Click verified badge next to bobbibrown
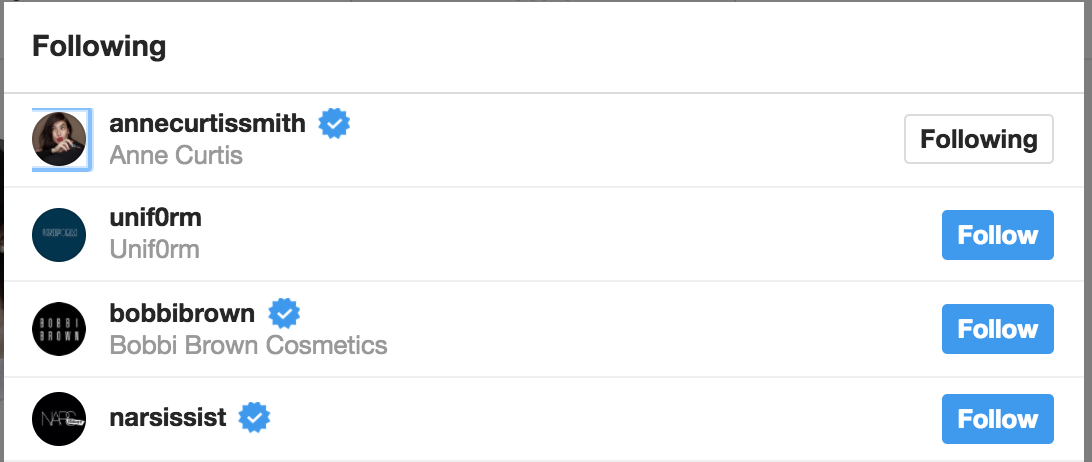This screenshot has height=462, width=1092. coord(284,313)
